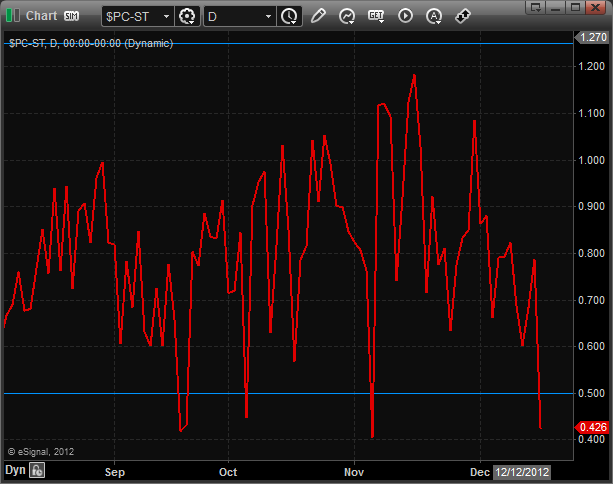Click the 0.800 value on price axis
The width and height of the screenshot is (613, 484).
[591, 253]
